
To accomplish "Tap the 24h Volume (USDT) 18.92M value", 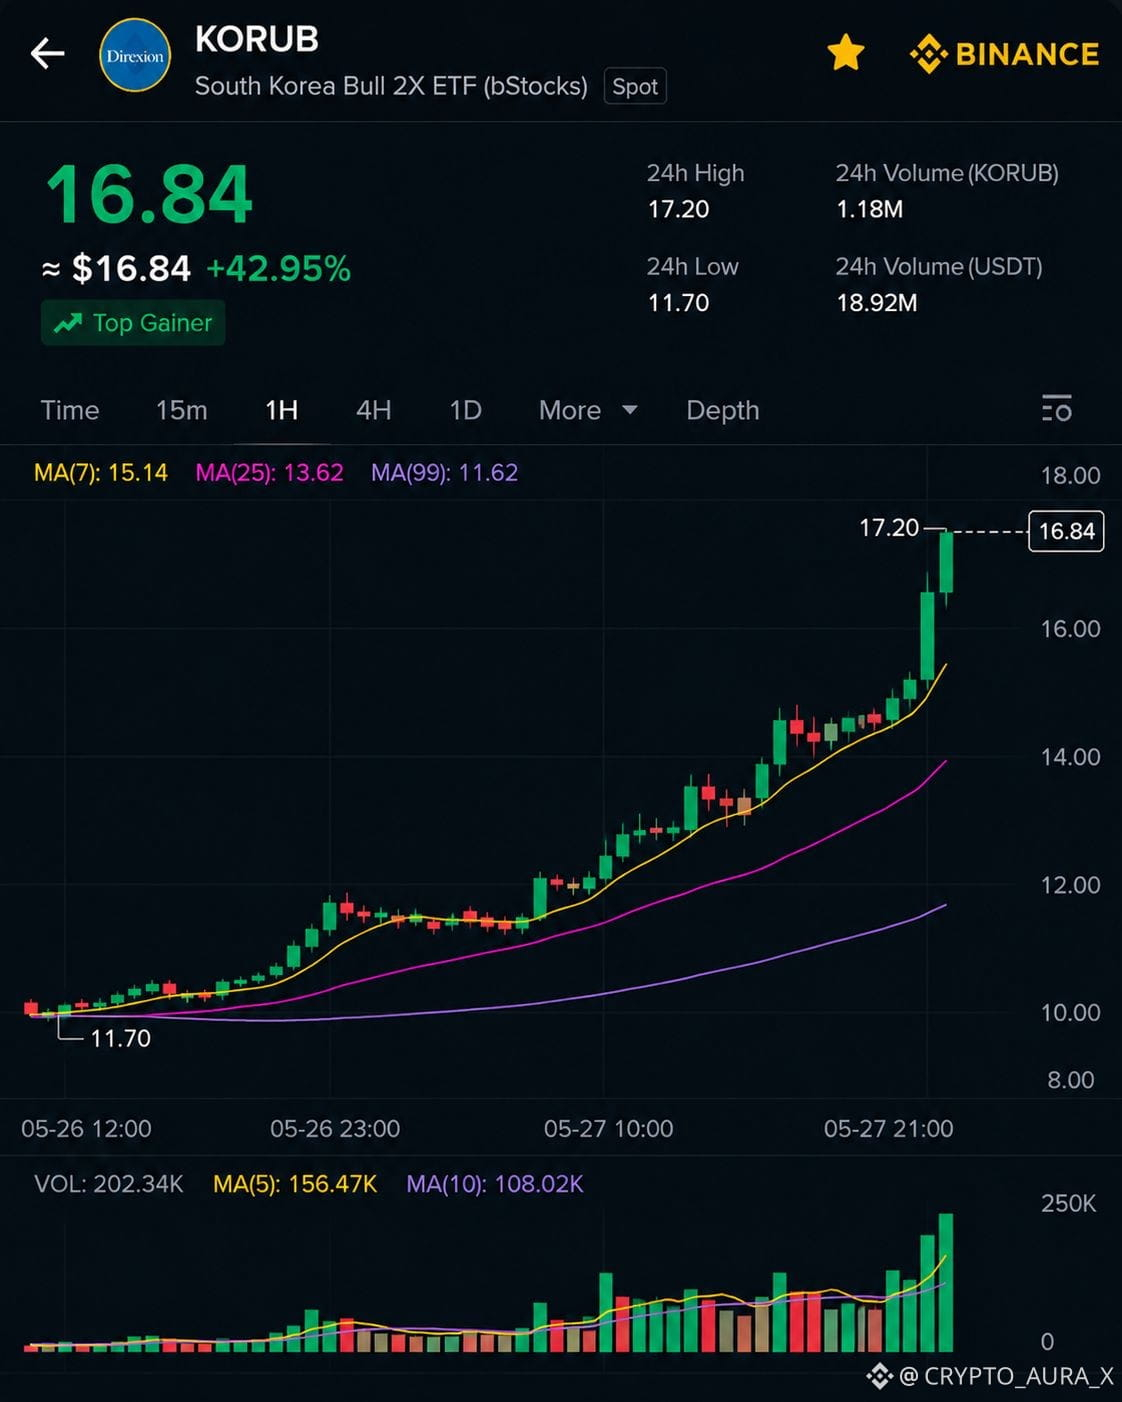I will (x=876, y=302).
